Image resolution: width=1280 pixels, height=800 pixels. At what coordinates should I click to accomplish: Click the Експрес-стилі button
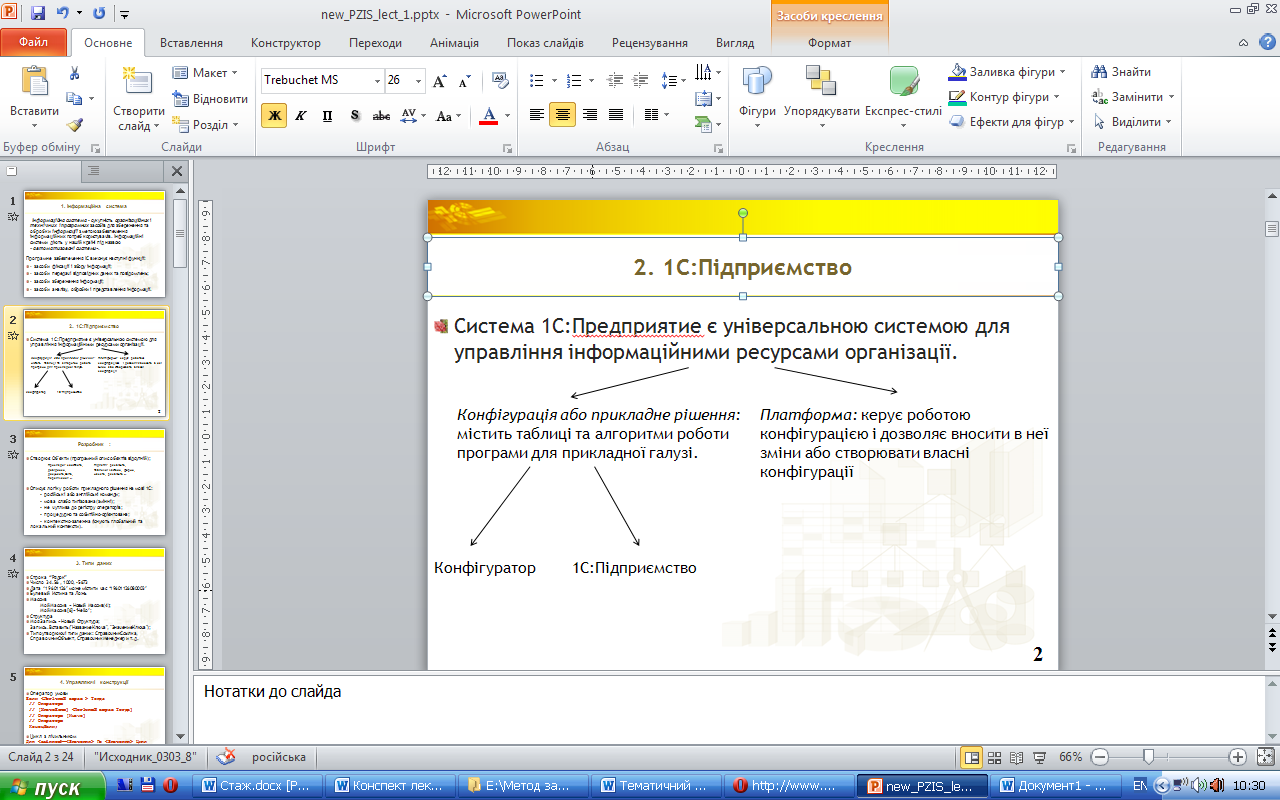click(x=903, y=98)
